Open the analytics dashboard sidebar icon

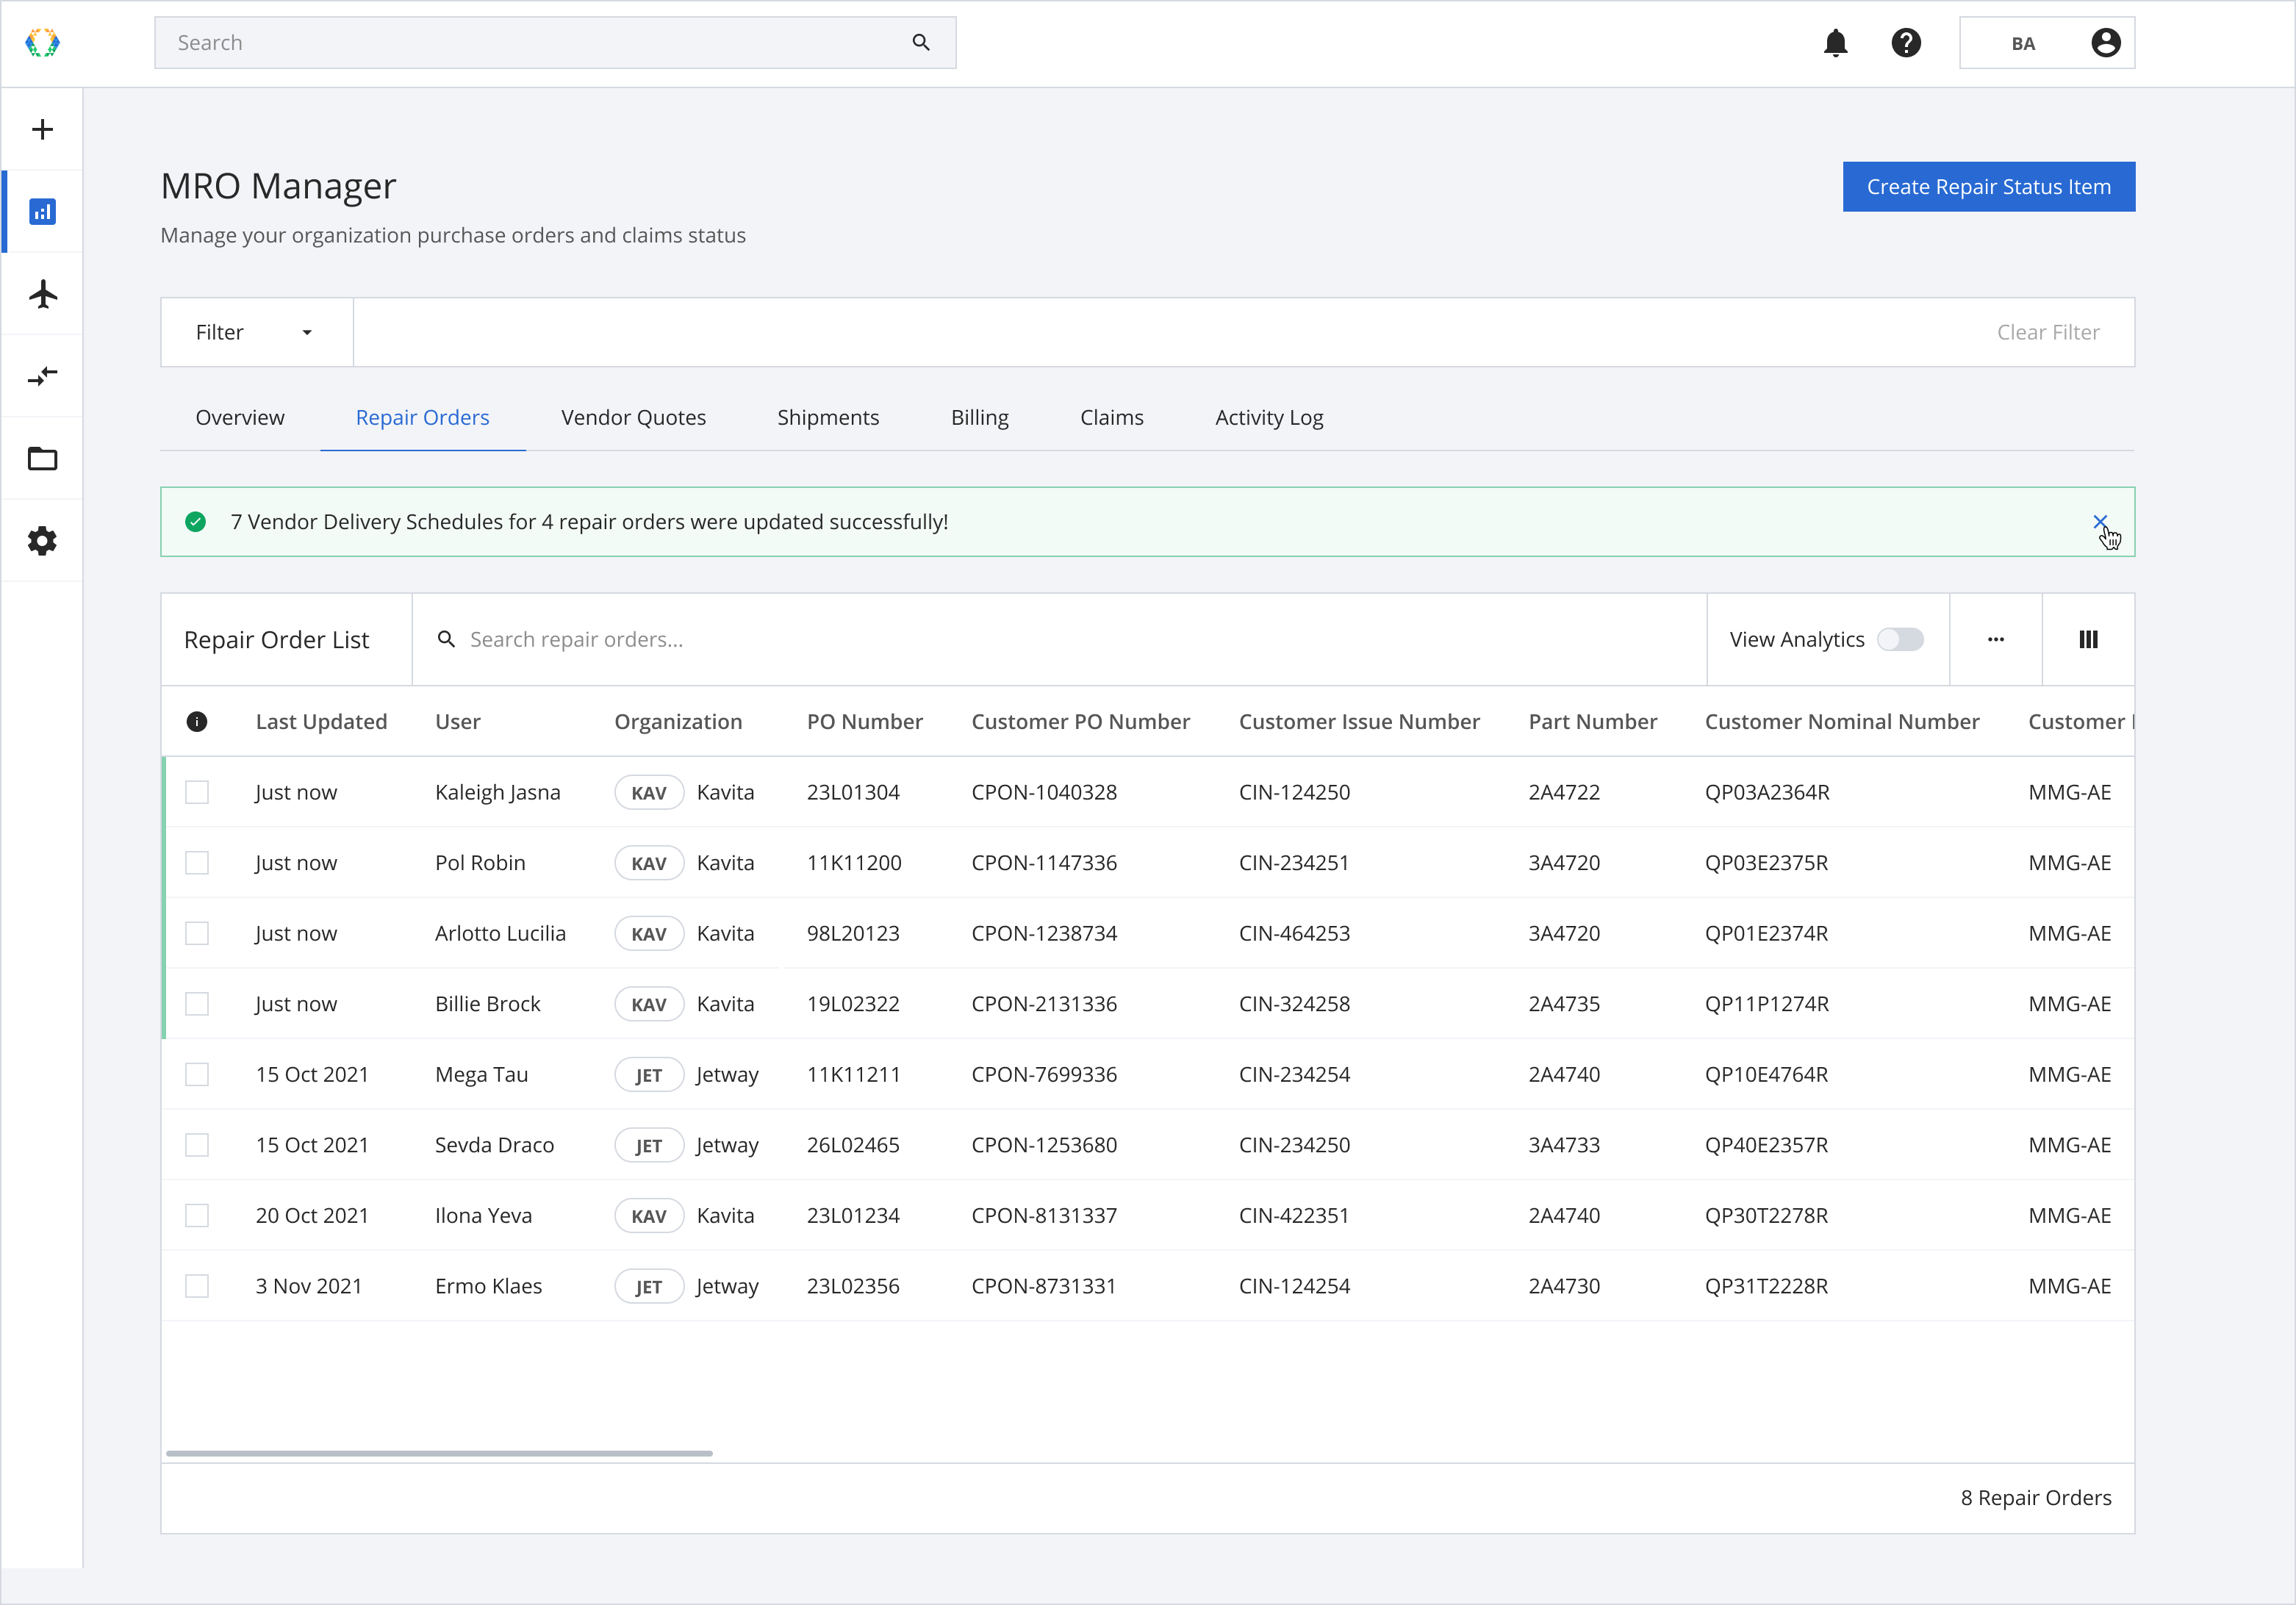[42, 212]
